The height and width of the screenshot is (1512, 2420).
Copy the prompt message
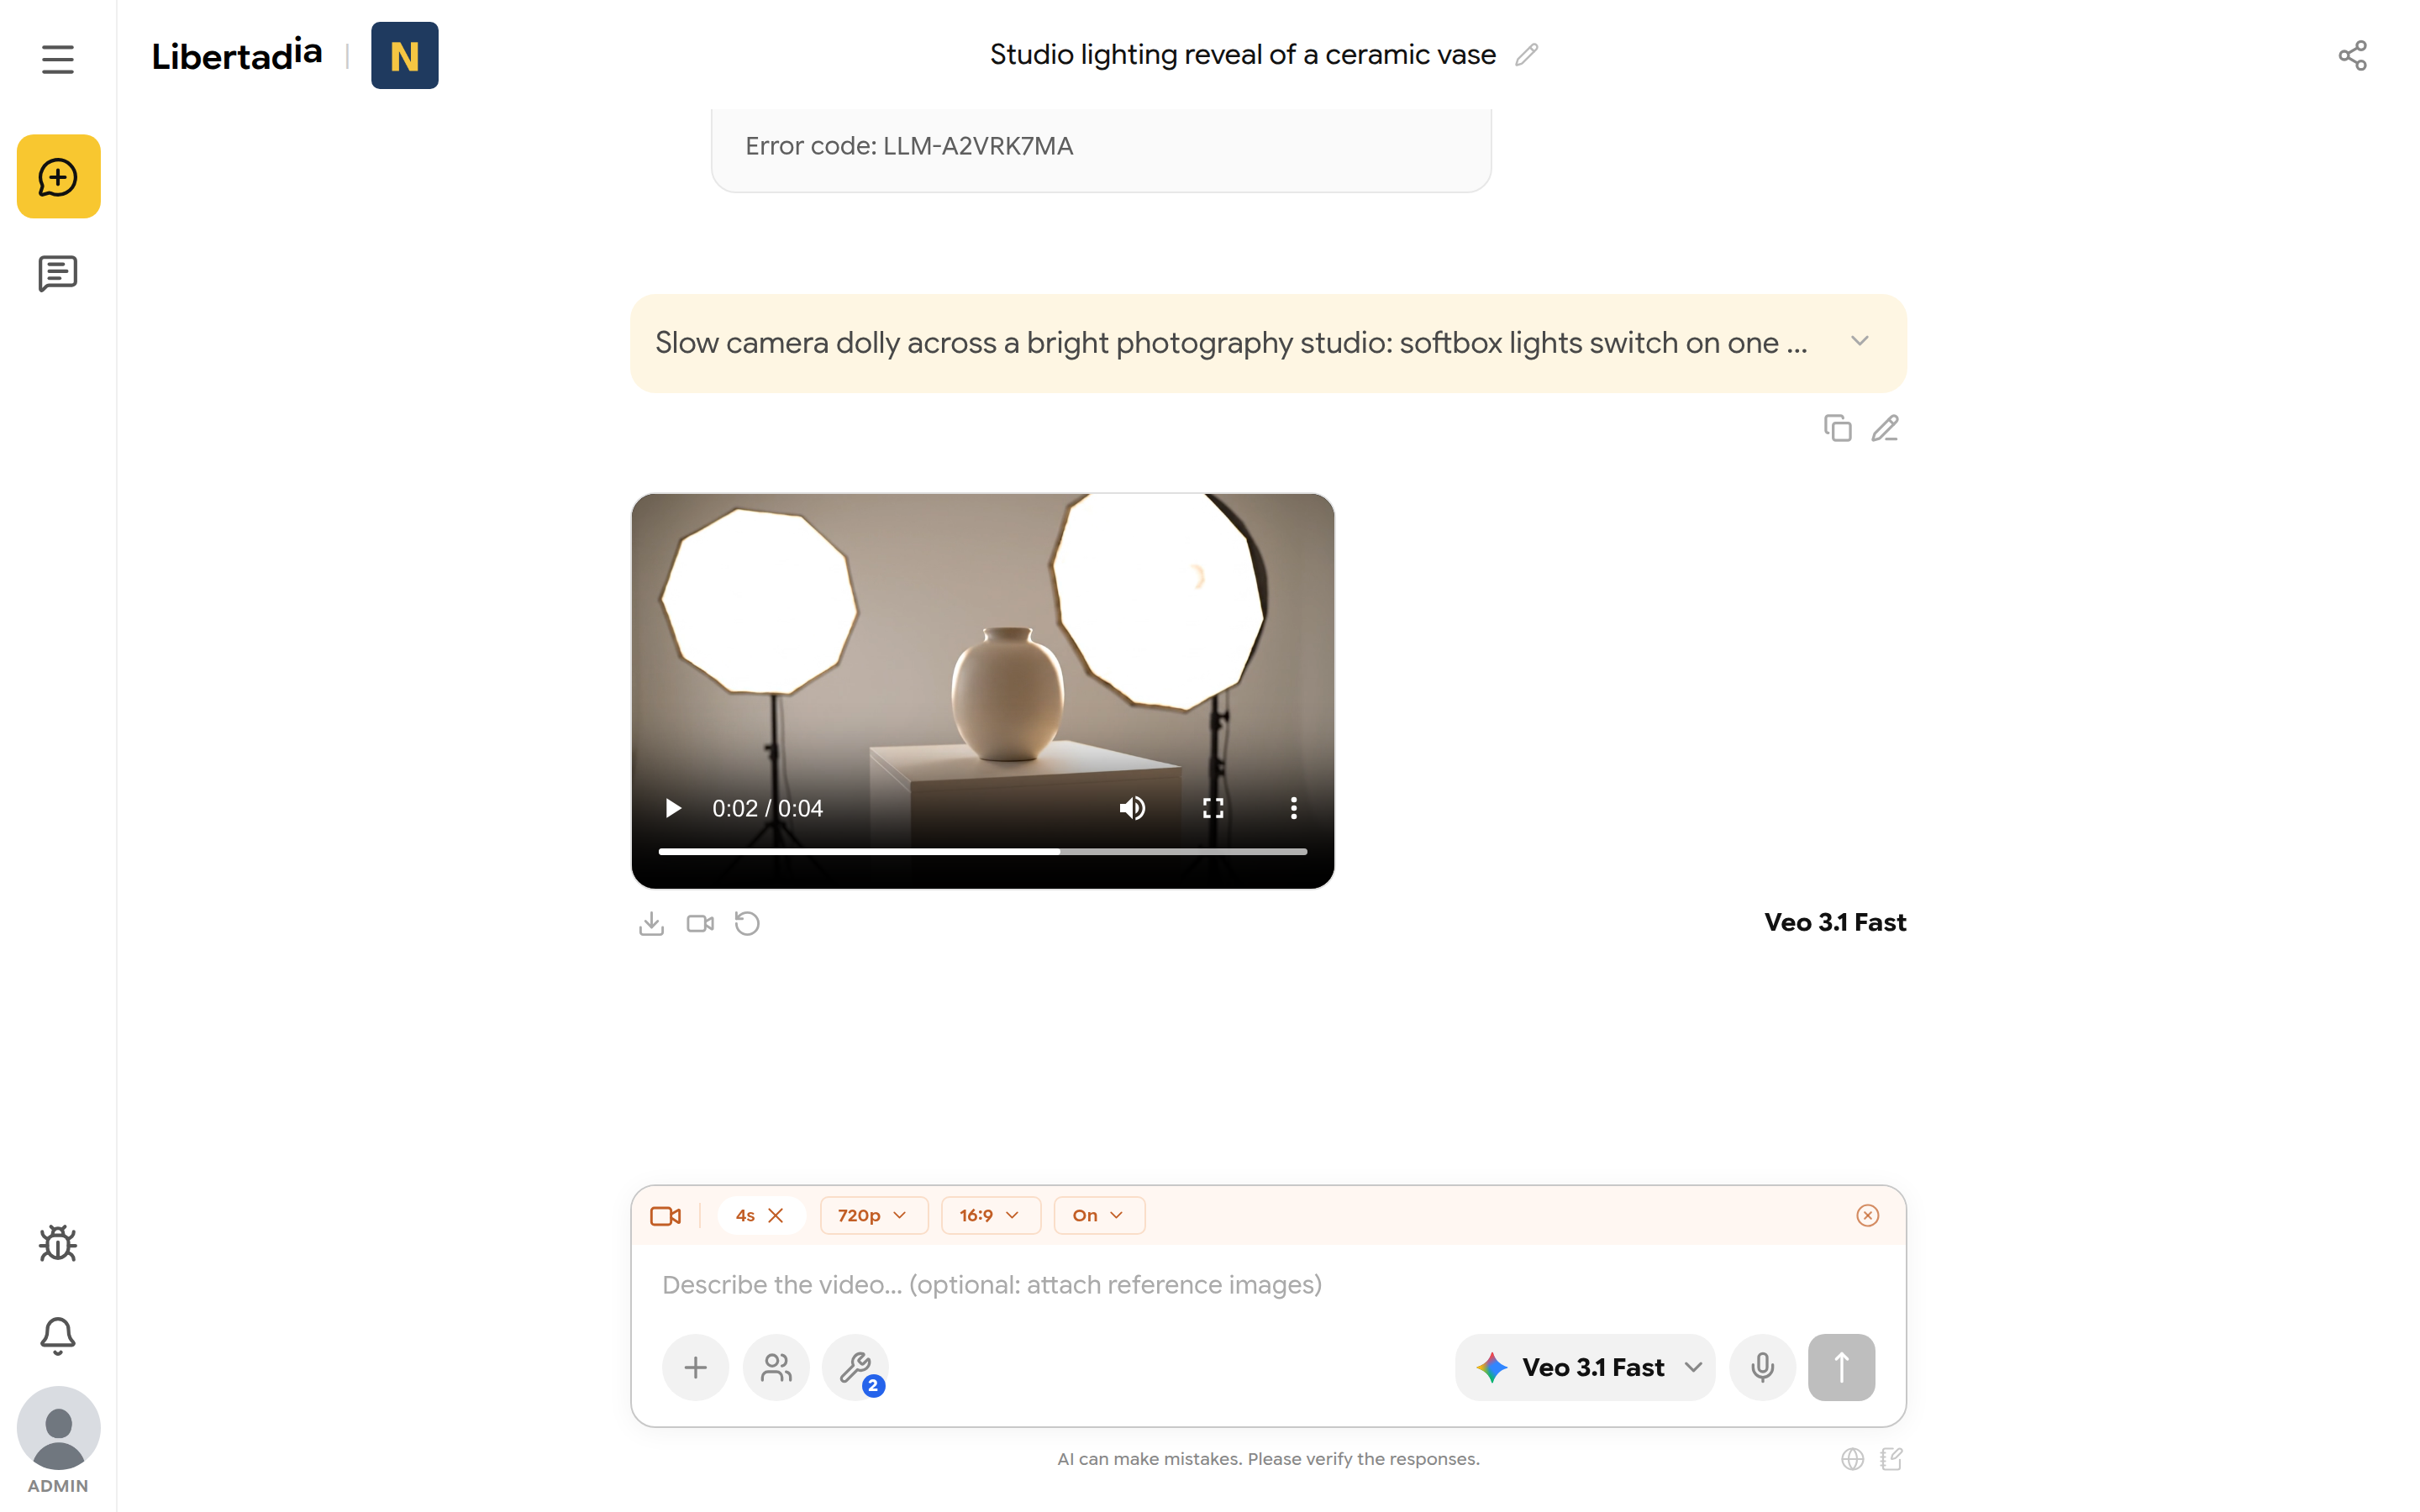click(1837, 428)
